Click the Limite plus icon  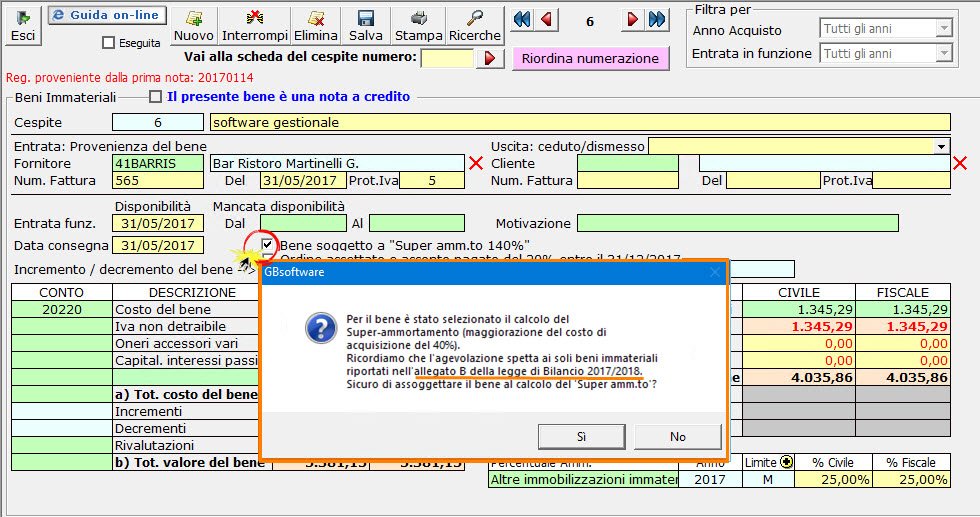click(x=786, y=462)
